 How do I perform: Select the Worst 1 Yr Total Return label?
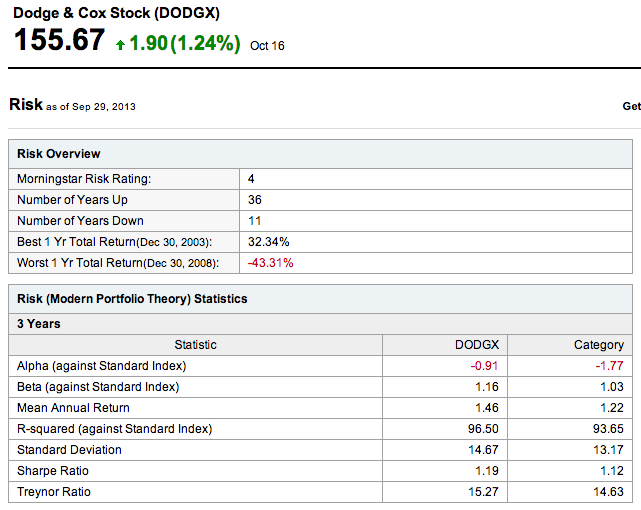point(118,263)
